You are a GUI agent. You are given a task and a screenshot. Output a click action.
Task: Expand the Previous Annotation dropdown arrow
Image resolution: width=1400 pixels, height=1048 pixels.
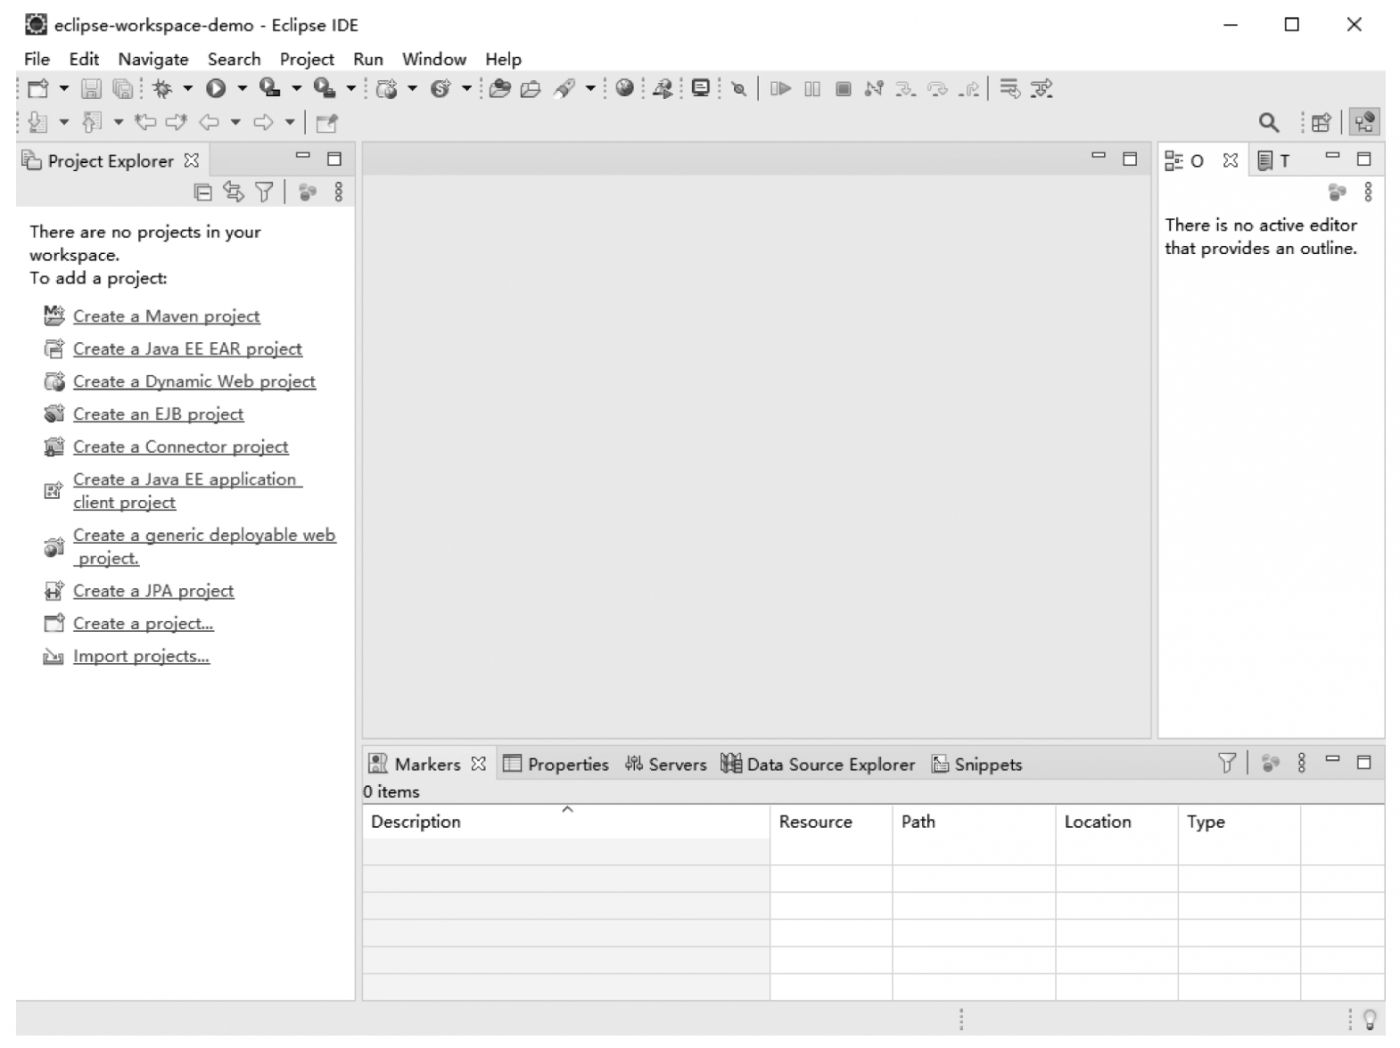point(118,122)
